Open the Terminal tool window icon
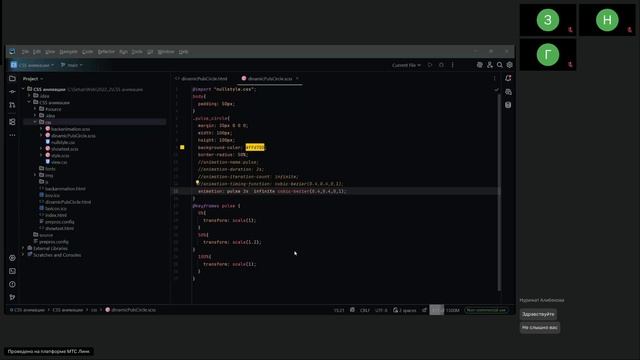The height and width of the screenshot is (360, 640). (x=12, y=271)
